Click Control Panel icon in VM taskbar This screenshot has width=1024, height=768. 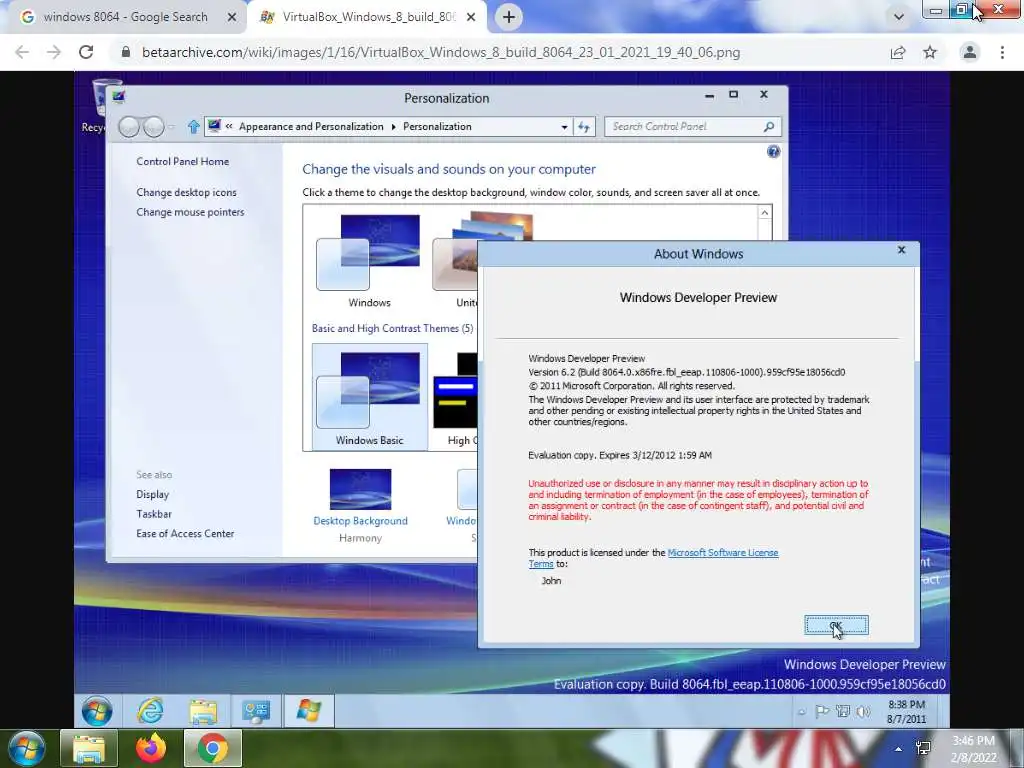click(x=256, y=711)
